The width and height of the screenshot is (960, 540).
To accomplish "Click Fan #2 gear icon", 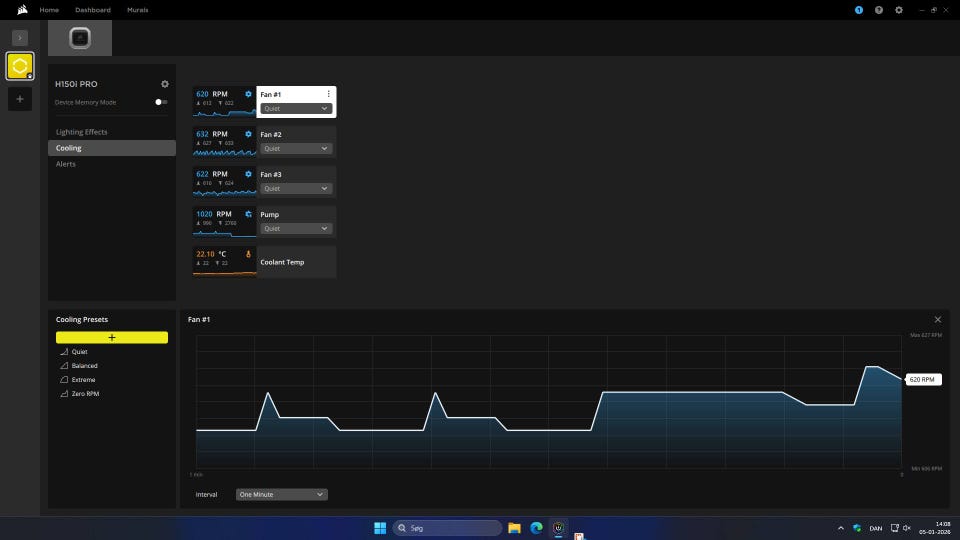I will pos(248,134).
